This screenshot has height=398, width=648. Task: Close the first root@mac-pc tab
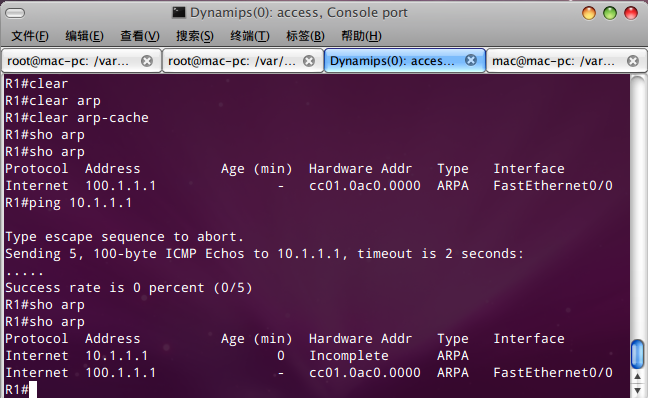147,61
